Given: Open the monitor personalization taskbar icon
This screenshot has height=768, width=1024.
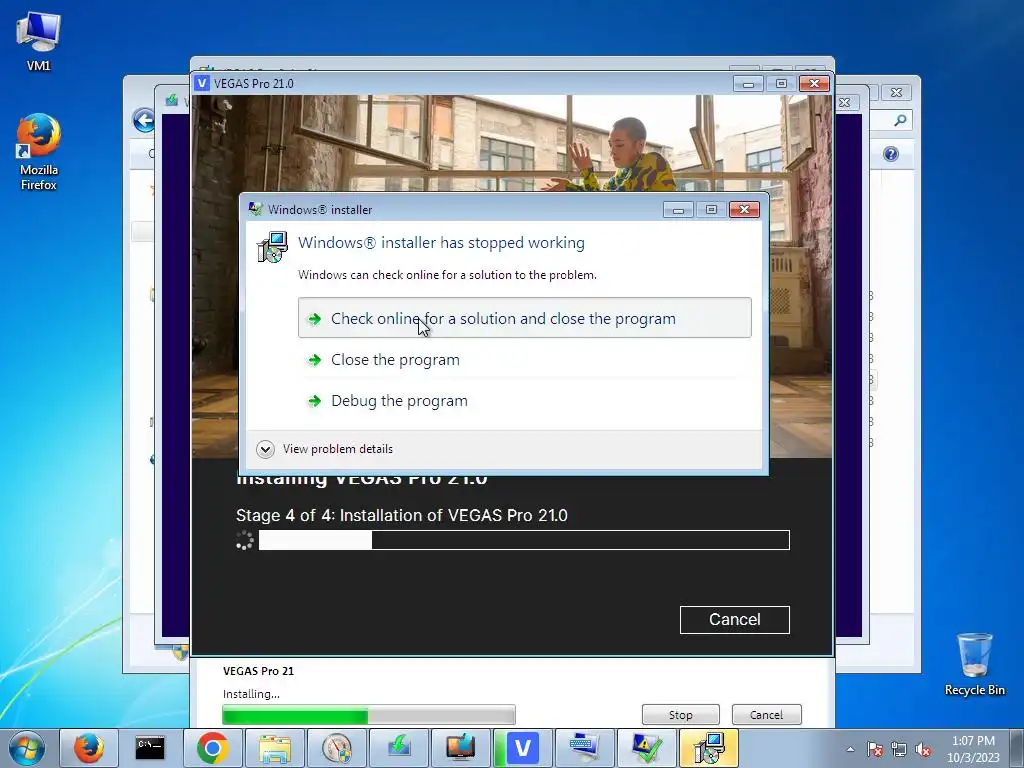Looking at the screenshot, I should coord(460,748).
